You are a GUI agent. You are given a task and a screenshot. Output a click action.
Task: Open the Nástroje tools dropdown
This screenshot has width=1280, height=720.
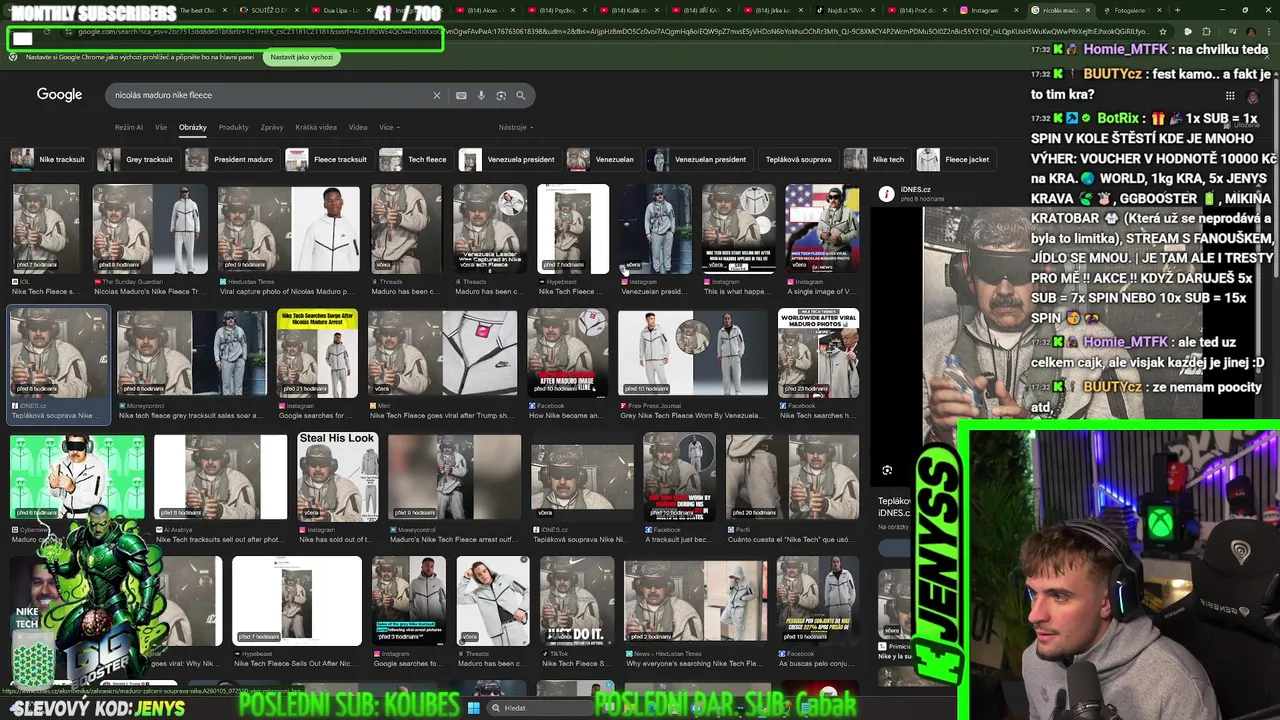(516, 127)
